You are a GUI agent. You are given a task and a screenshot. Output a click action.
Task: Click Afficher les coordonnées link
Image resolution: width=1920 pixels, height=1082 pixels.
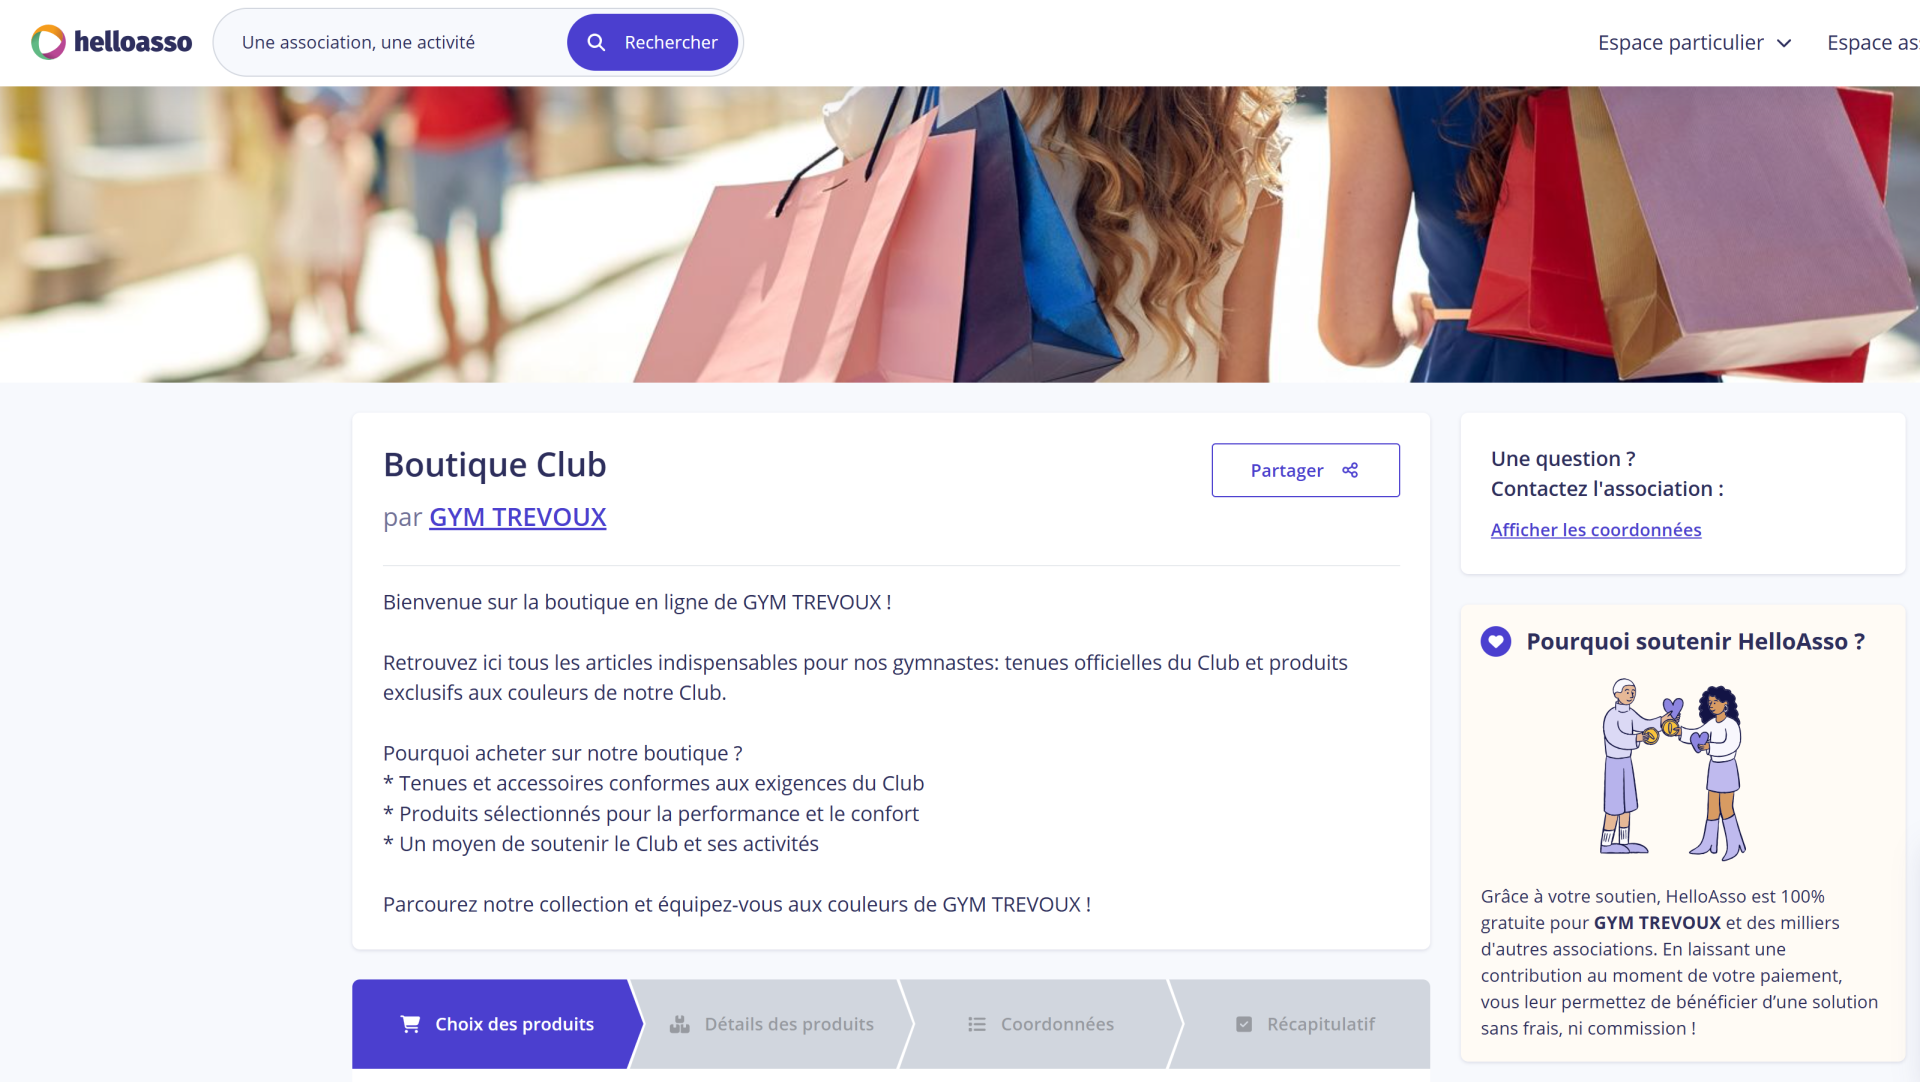pyautogui.click(x=1595, y=530)
